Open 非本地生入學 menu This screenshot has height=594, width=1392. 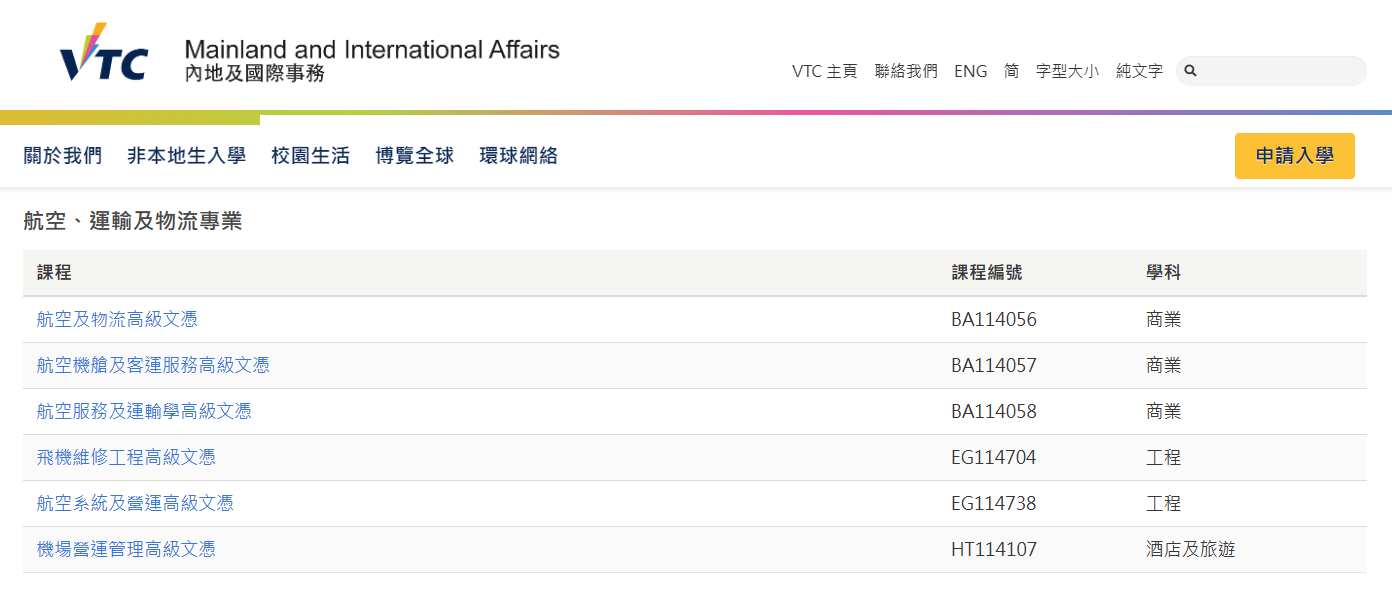click(x=186, y=156)
